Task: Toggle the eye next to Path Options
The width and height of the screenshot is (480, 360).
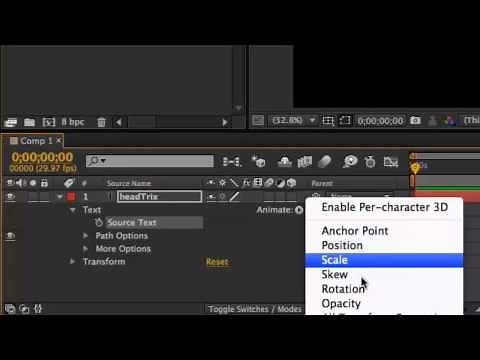Action: pyautogui.click(x=10, y=236)
